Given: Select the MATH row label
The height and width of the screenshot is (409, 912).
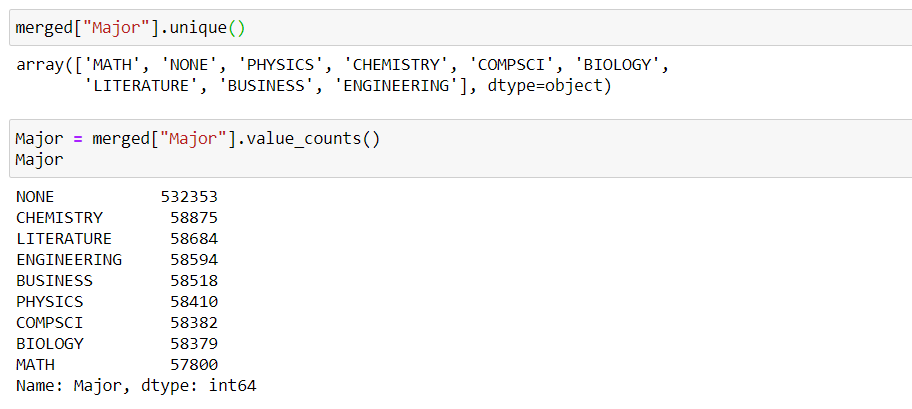Looking at the screenshot, I should point(35,365).
